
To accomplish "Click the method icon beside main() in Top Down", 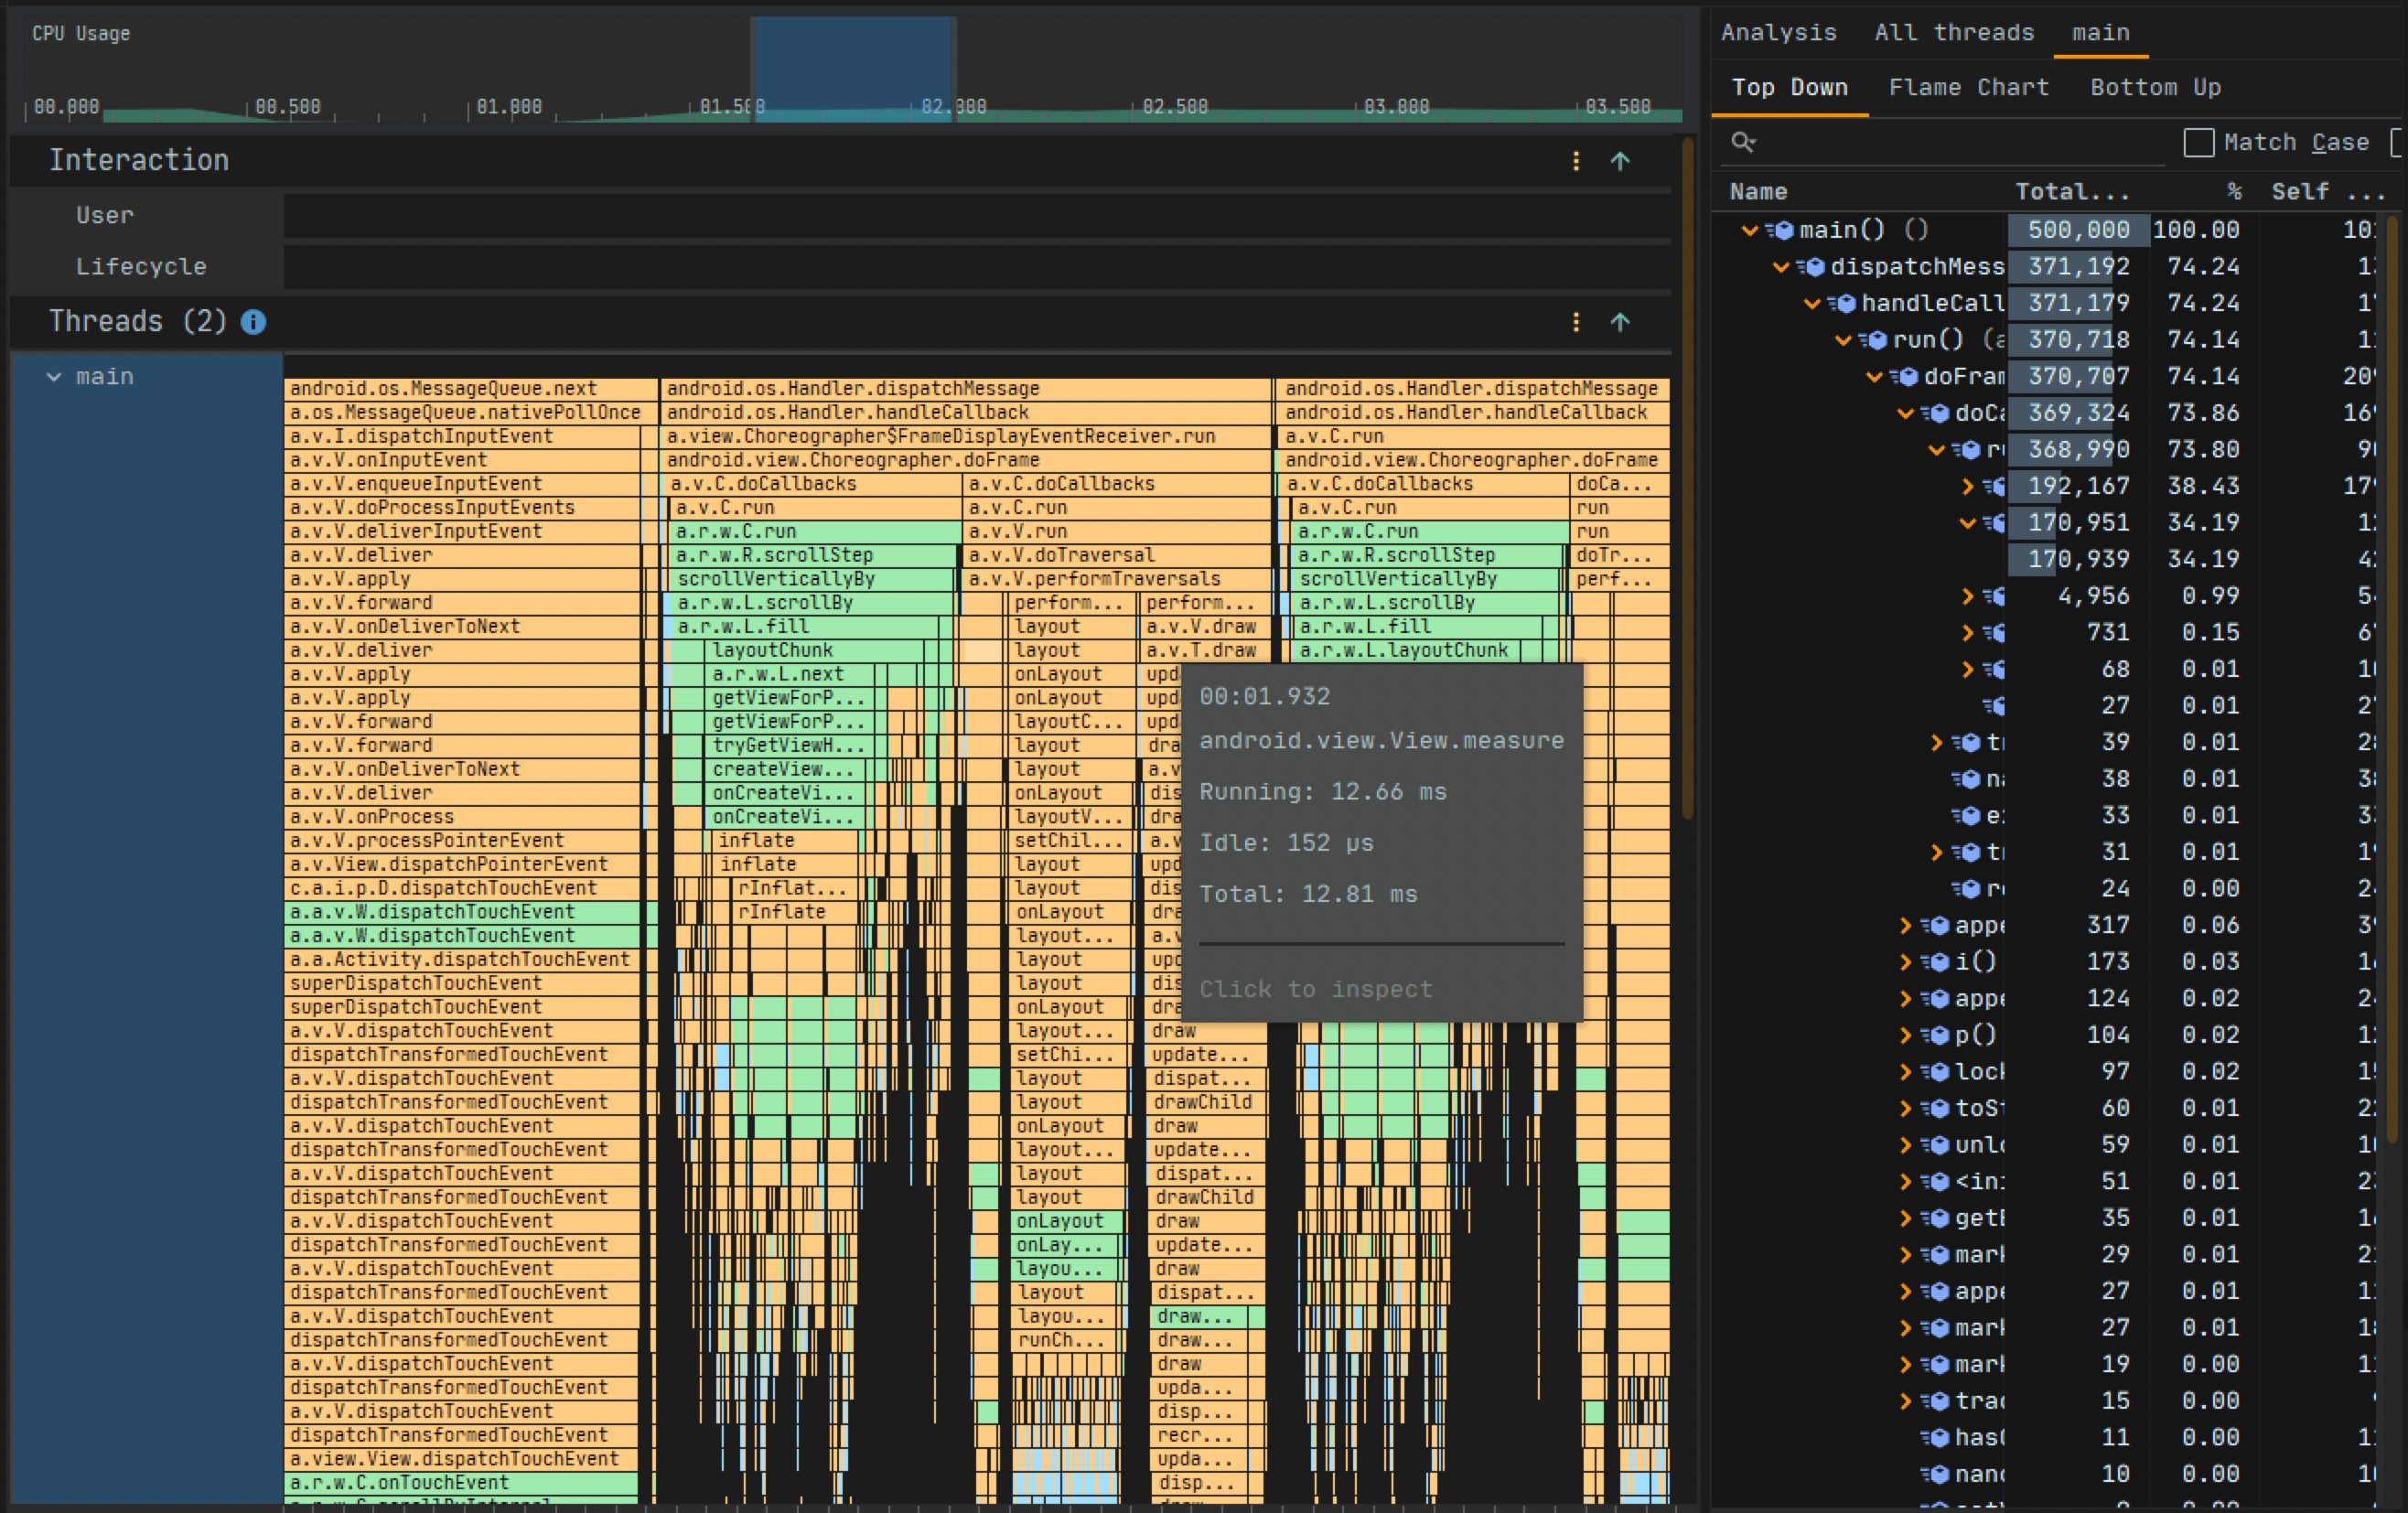I will click(x=1786, y=229).
